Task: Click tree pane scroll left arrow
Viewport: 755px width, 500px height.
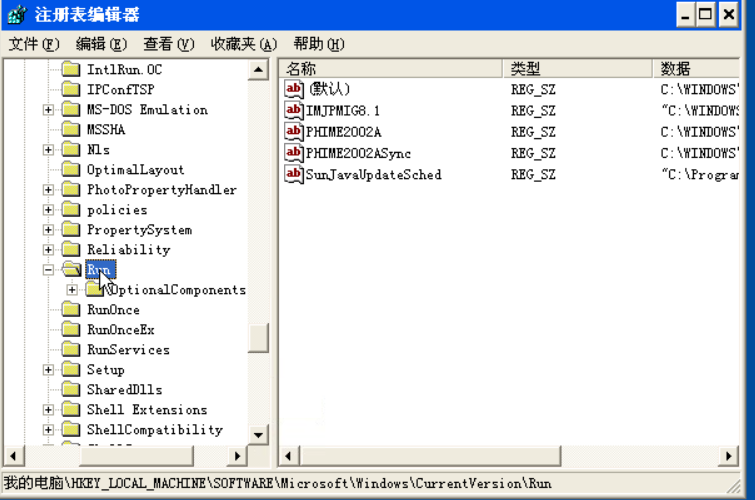Action: (13, 456)
